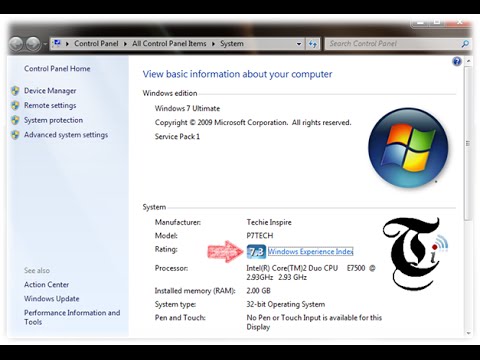Screen dimensions: 480x360
Task: Click the vertical scrollbar thumb
Action: point(468,143)
